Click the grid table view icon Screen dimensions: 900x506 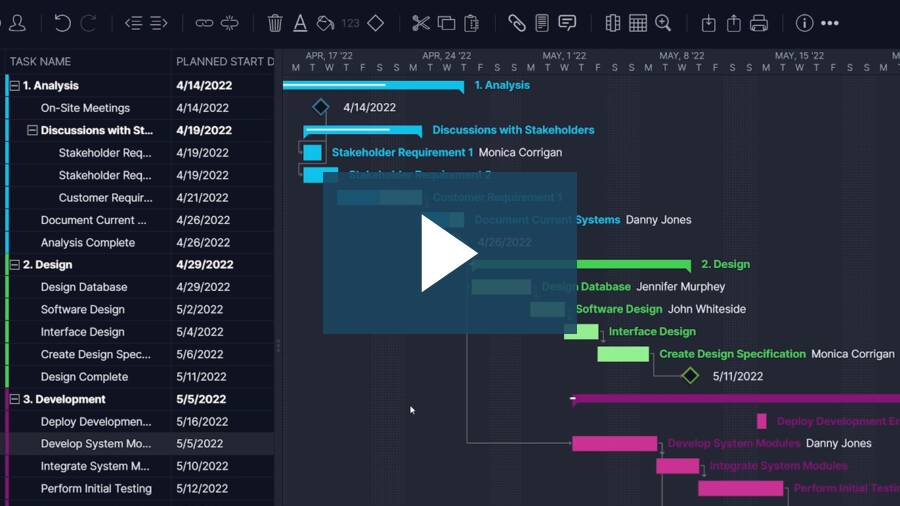point(638,24)
